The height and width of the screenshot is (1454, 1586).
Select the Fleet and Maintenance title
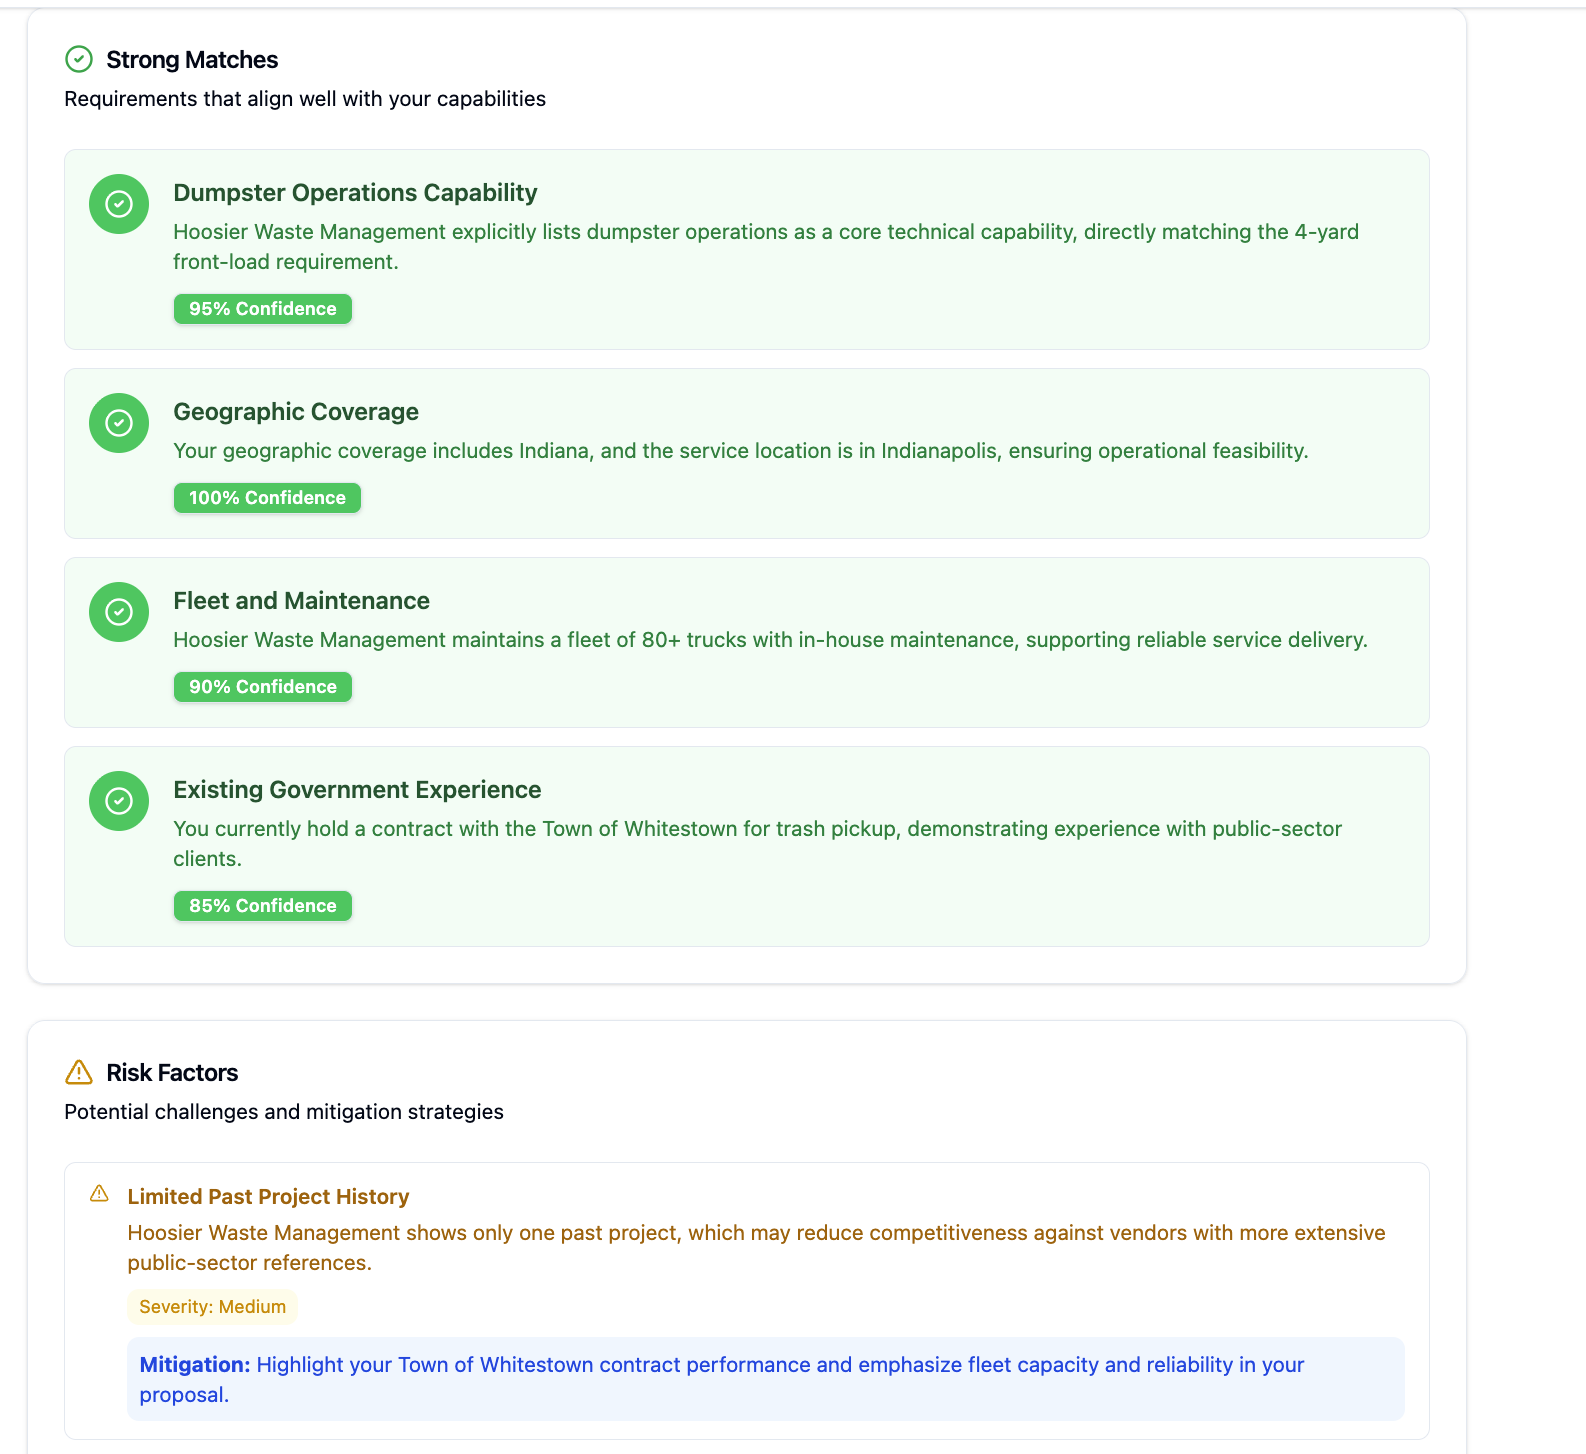[301, 601]
